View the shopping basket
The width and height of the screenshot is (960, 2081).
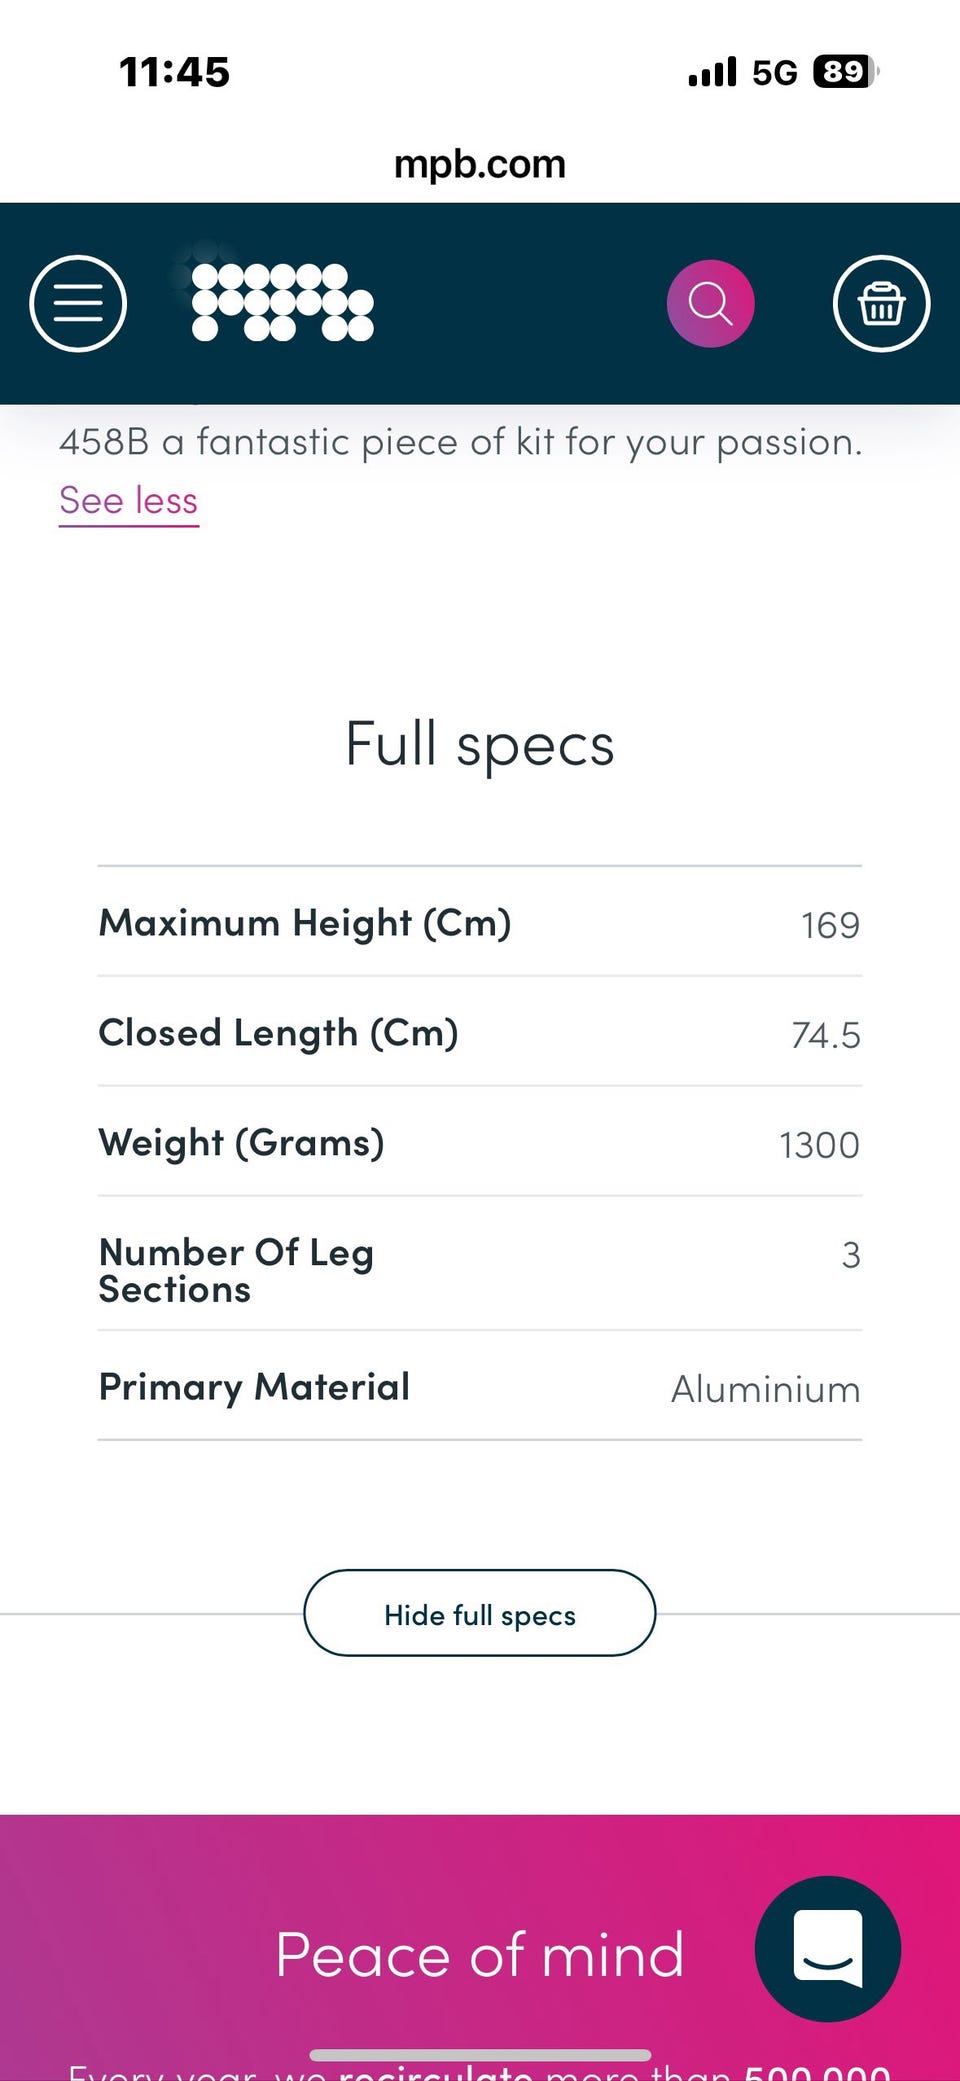click(881, 304)
